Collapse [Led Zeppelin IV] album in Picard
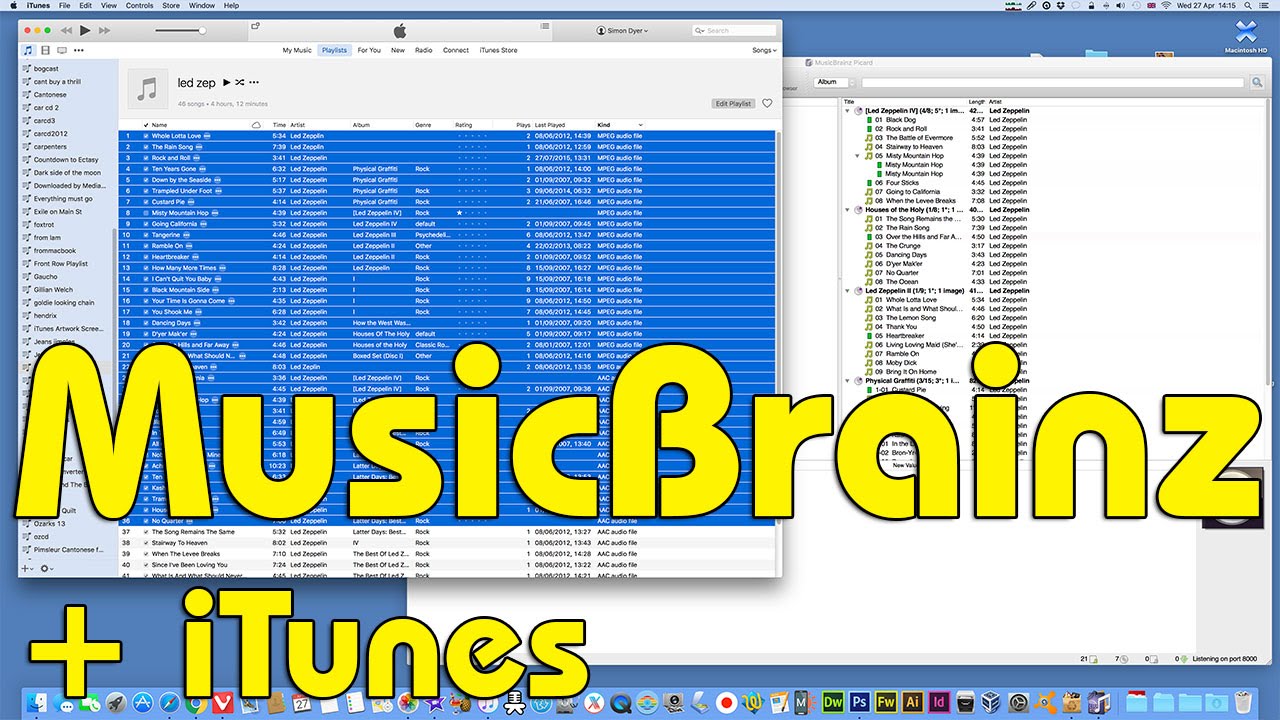This screenshot has width=1280, height=720. coord(848,111)
